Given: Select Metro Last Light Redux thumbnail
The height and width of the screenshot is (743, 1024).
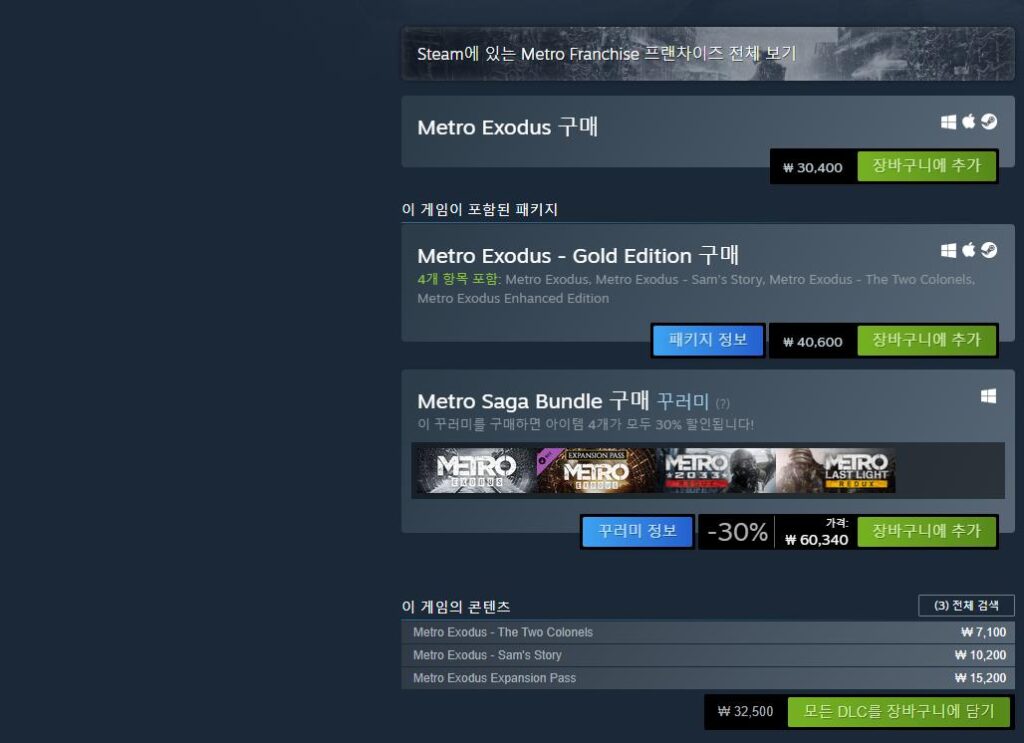Looking at the screenshot, I should pyautogui.click(x=836, y=470).
